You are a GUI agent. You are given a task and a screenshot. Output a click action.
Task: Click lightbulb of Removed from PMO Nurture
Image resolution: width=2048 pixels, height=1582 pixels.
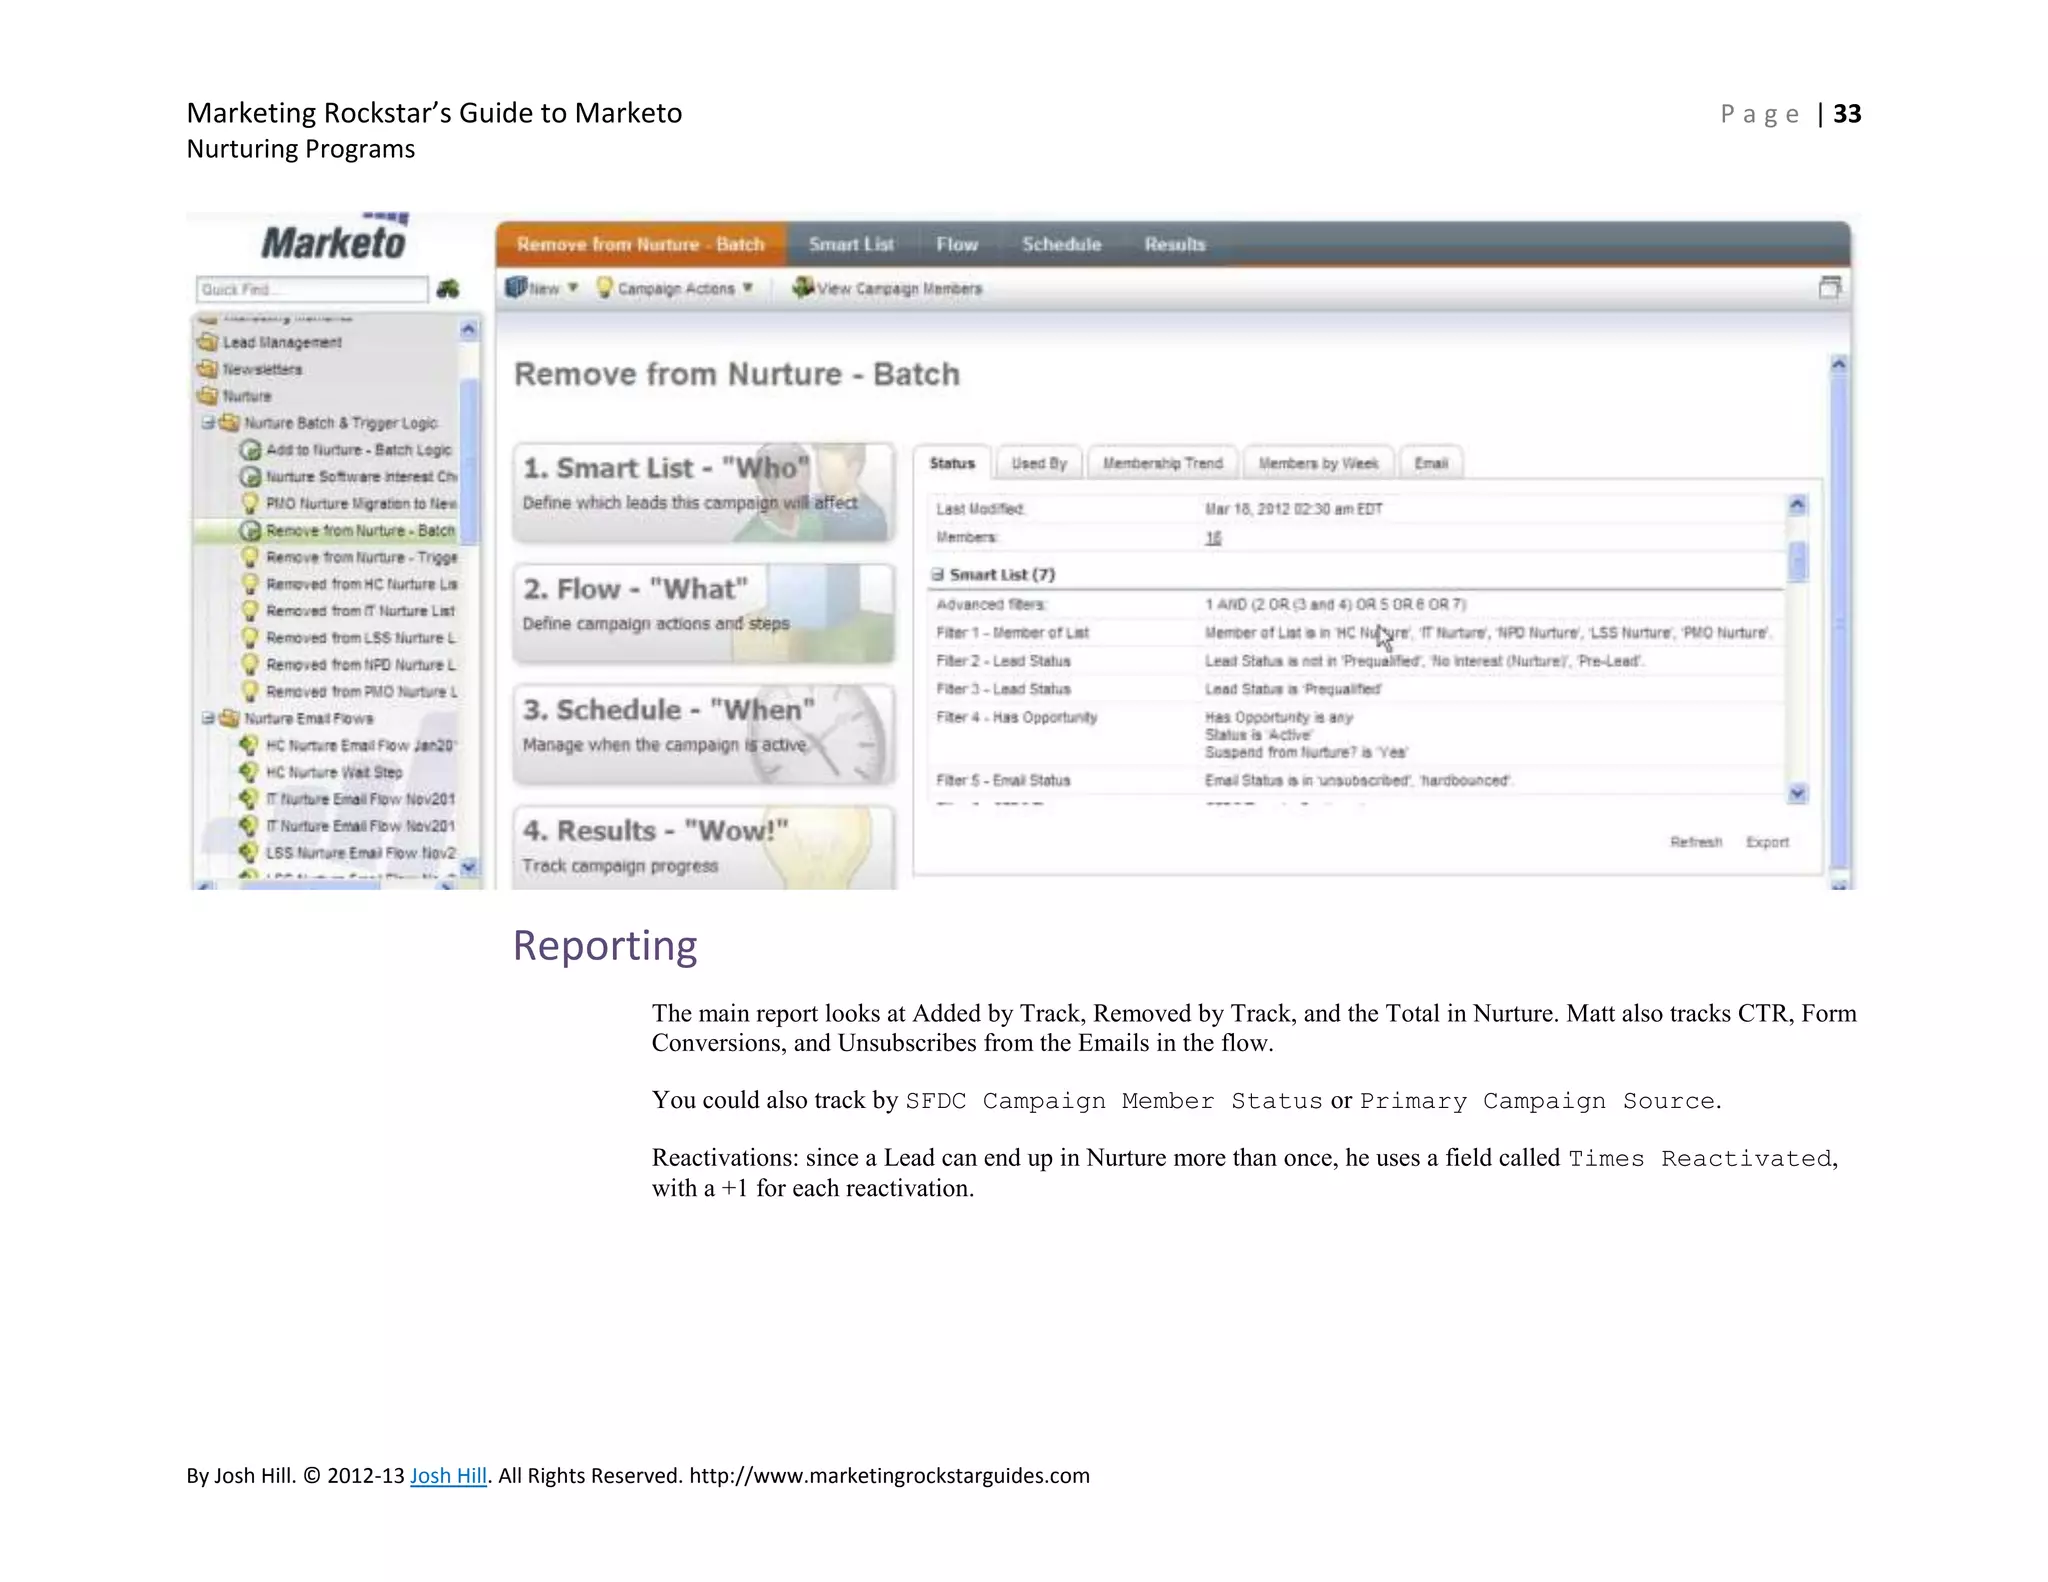pyautogui.click(x=250, y=692)
